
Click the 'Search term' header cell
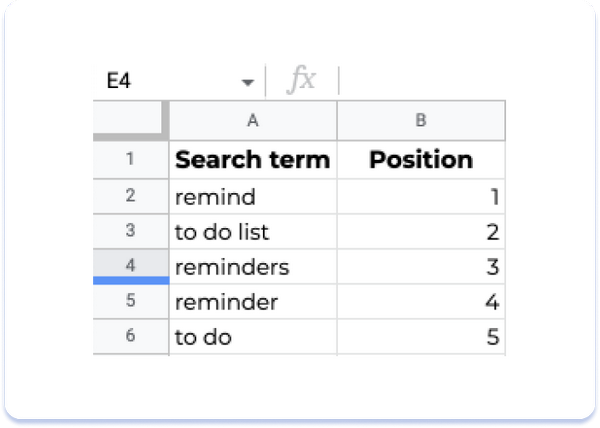point(253,159)
